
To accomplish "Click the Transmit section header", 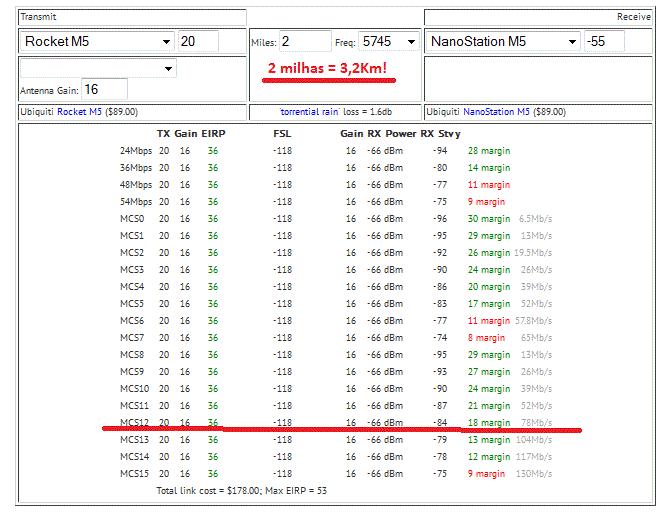I will [x=39, y=17].
